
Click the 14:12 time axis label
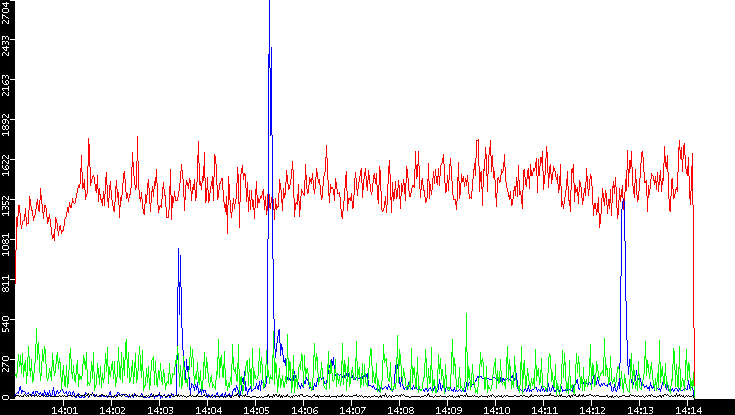593,410
